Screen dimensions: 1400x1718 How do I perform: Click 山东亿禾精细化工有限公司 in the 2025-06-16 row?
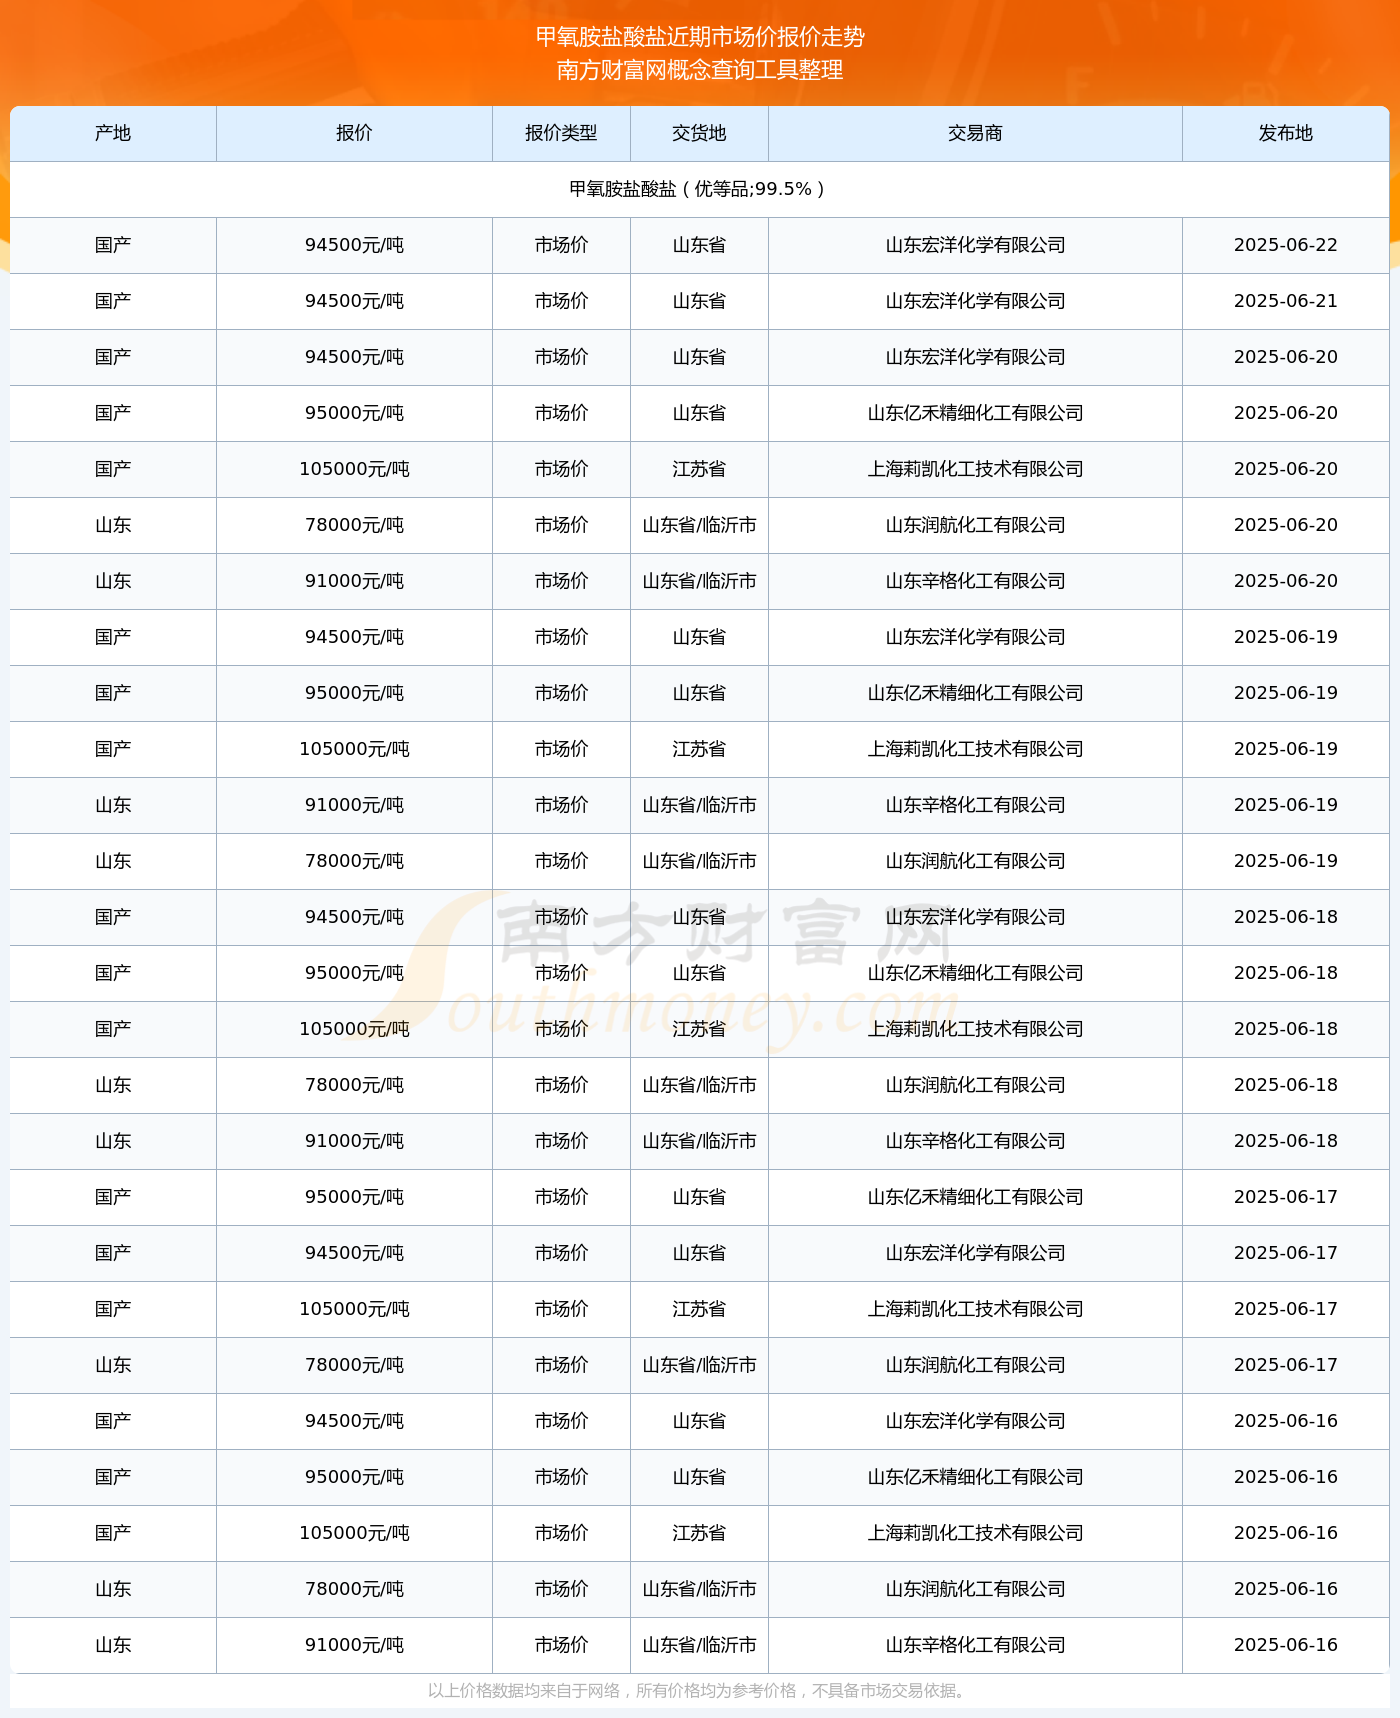coord(975,1477)
